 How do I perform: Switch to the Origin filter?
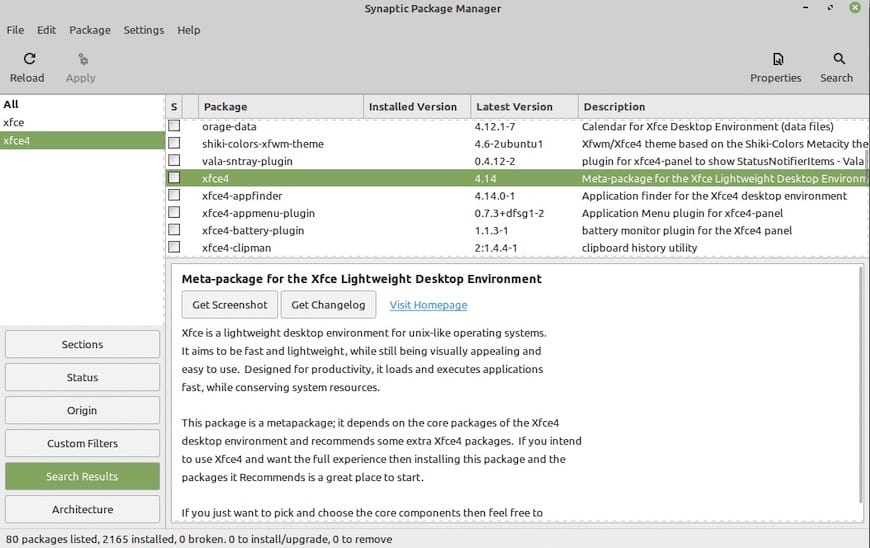coord(82,410)
